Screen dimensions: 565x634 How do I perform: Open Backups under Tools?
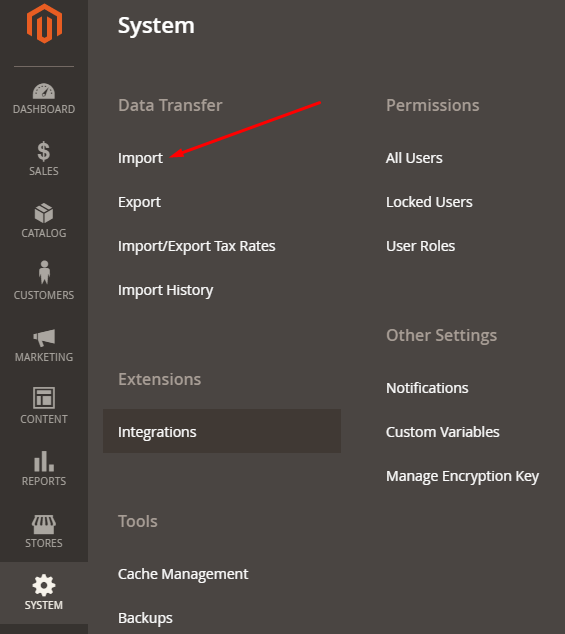(x=145, y=618)
